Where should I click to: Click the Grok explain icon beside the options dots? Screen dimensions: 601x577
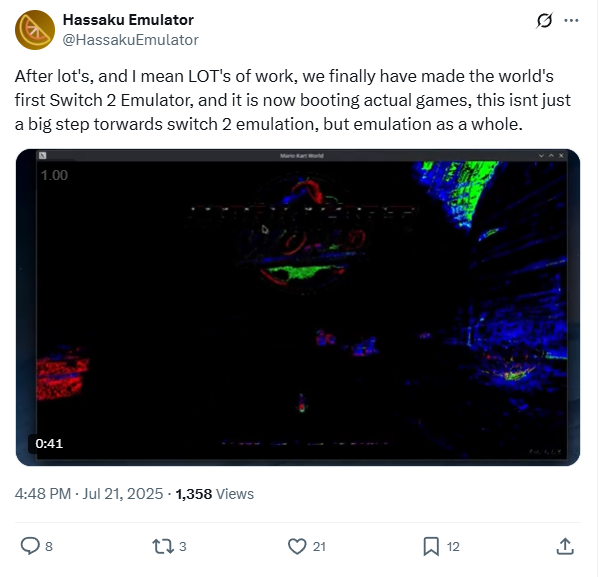tap(546, 20)
